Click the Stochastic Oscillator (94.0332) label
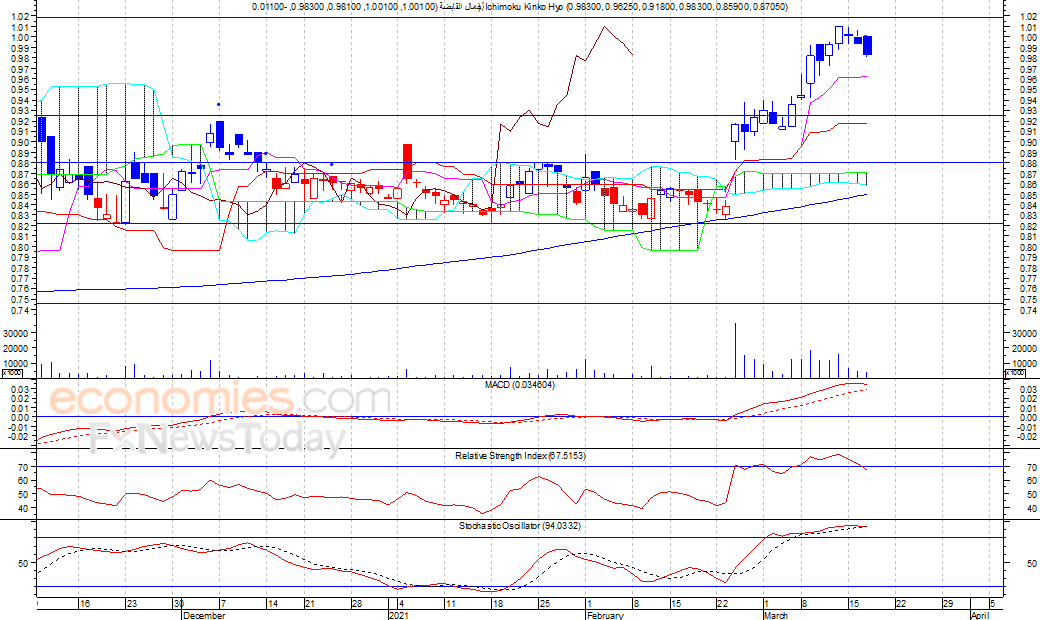The image size is (1040, 620). click(520, 526)
